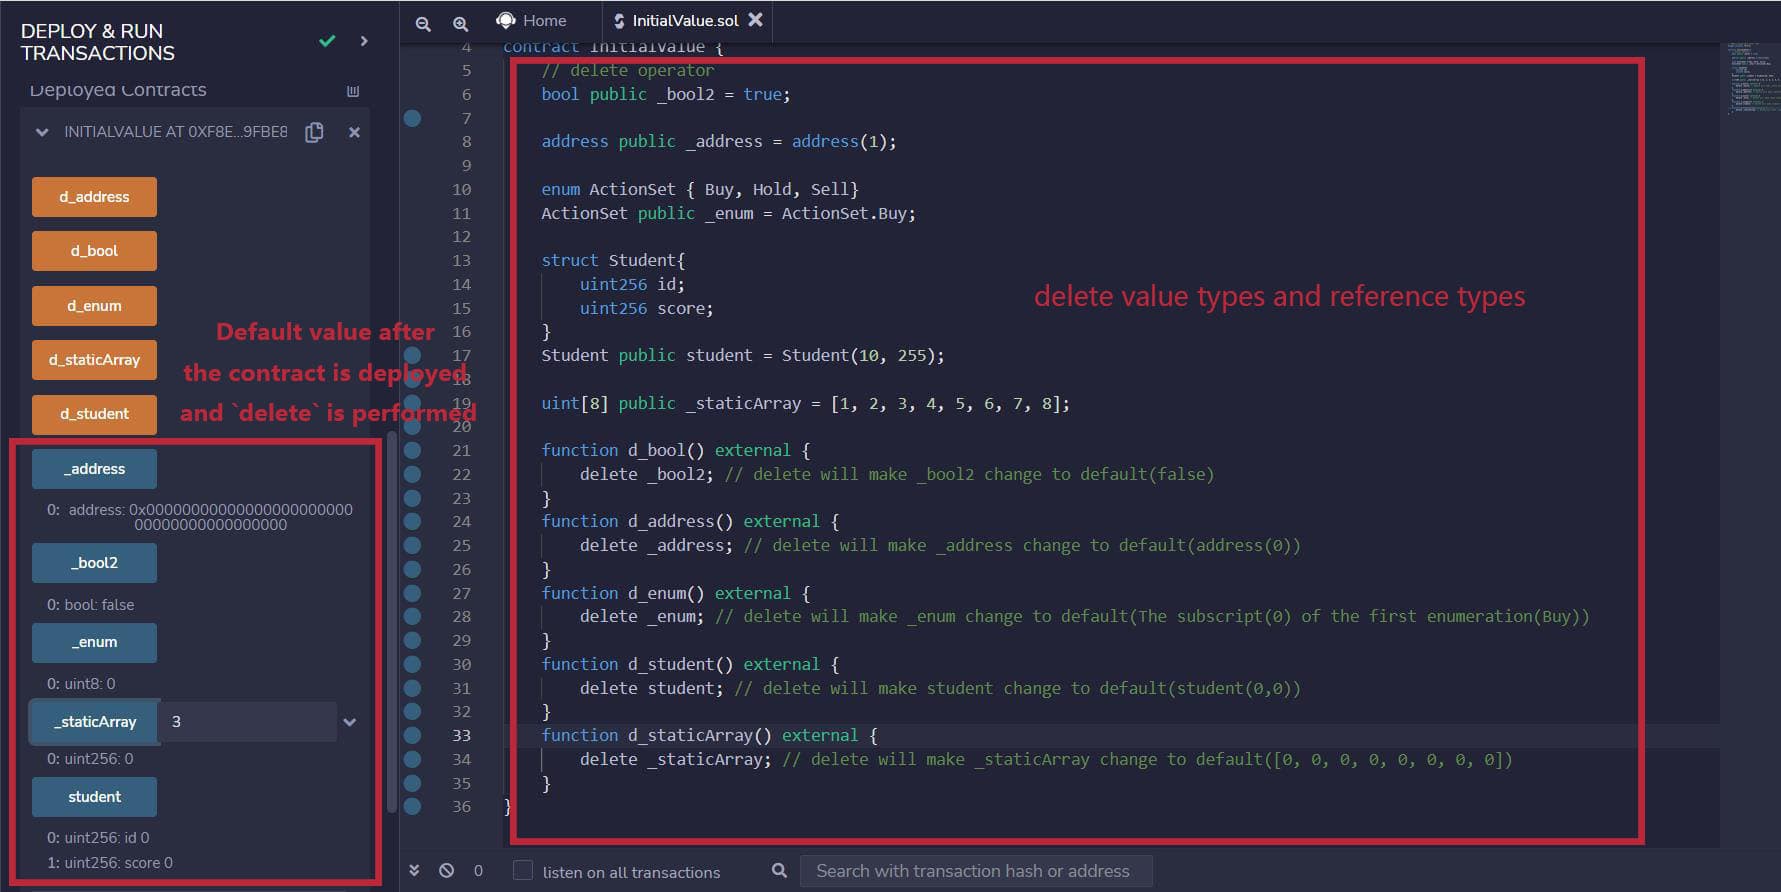1781x892 pixels.
Task: Clear all deployed contracts with trash icon
Action: [x=353, y=91]
